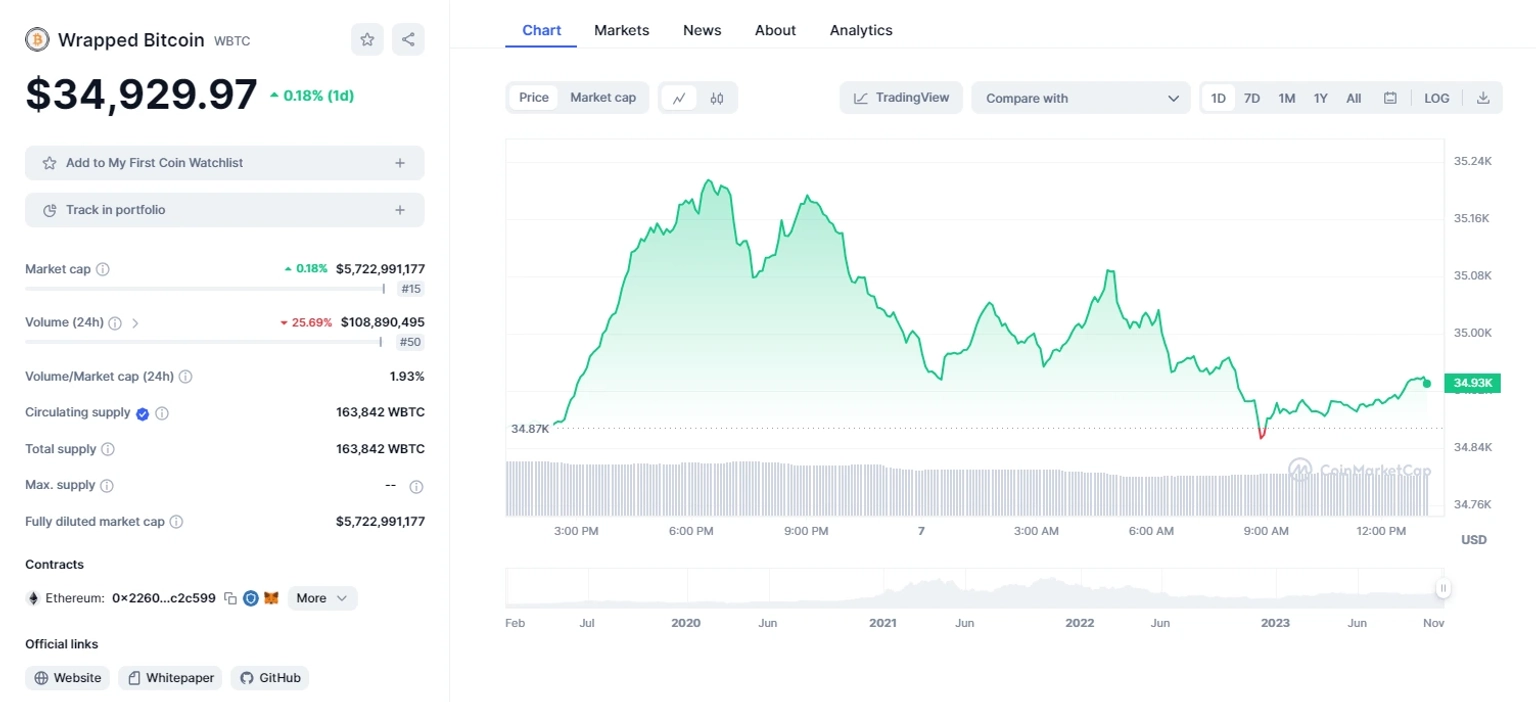Select the Market cap chart toggle
Viewport: 1536px width, 702px height.
(603, 97)
